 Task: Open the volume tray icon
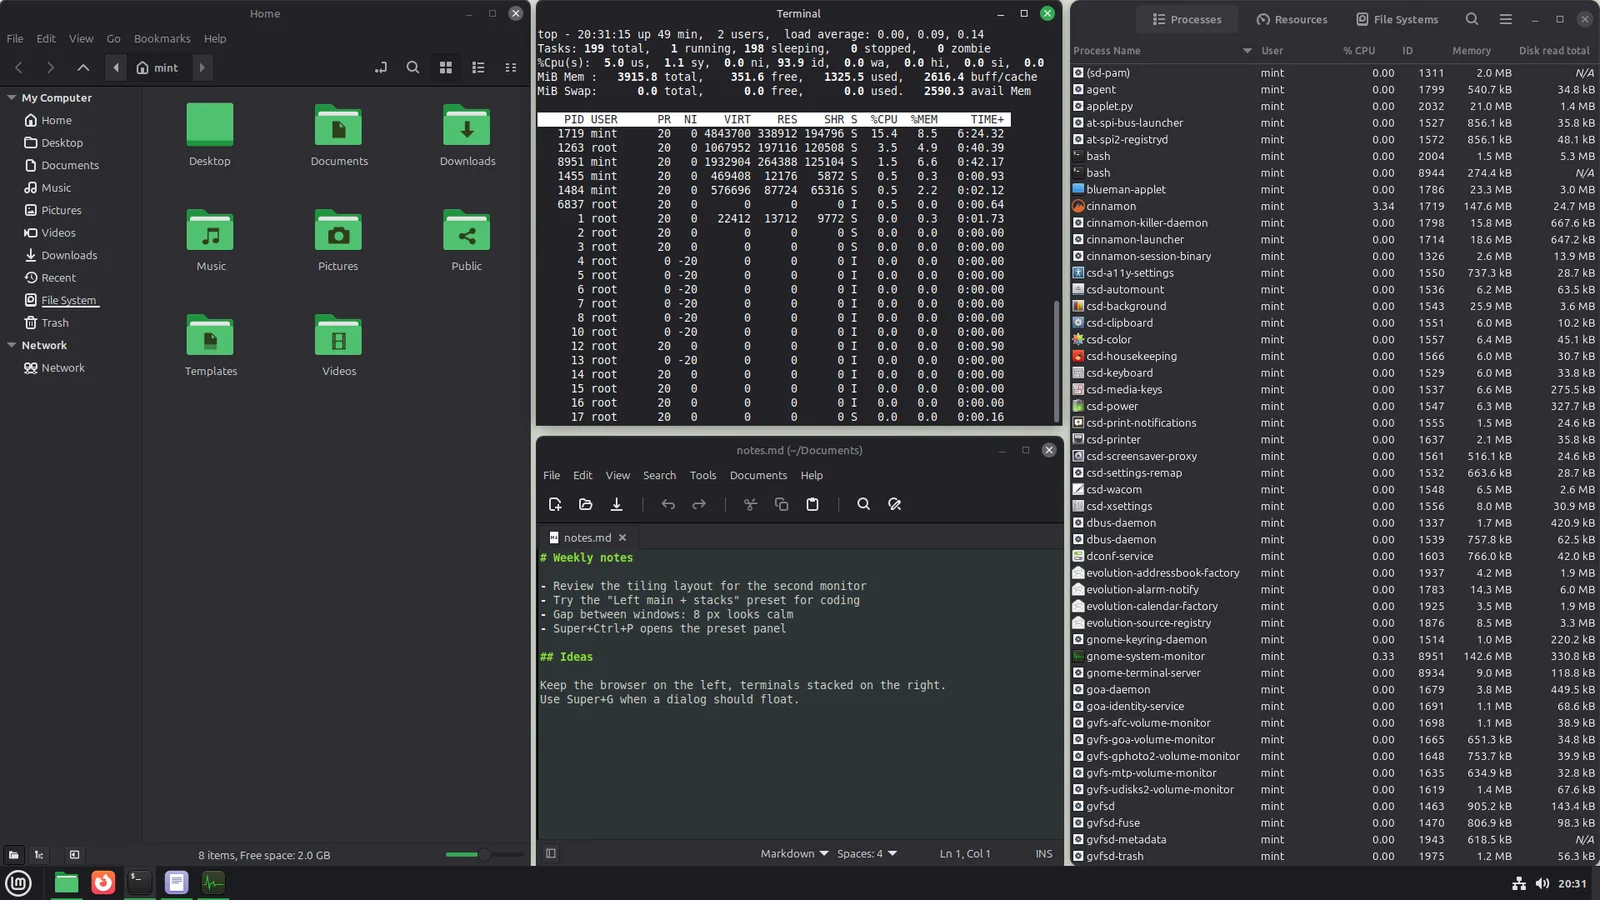(1542, 884)
